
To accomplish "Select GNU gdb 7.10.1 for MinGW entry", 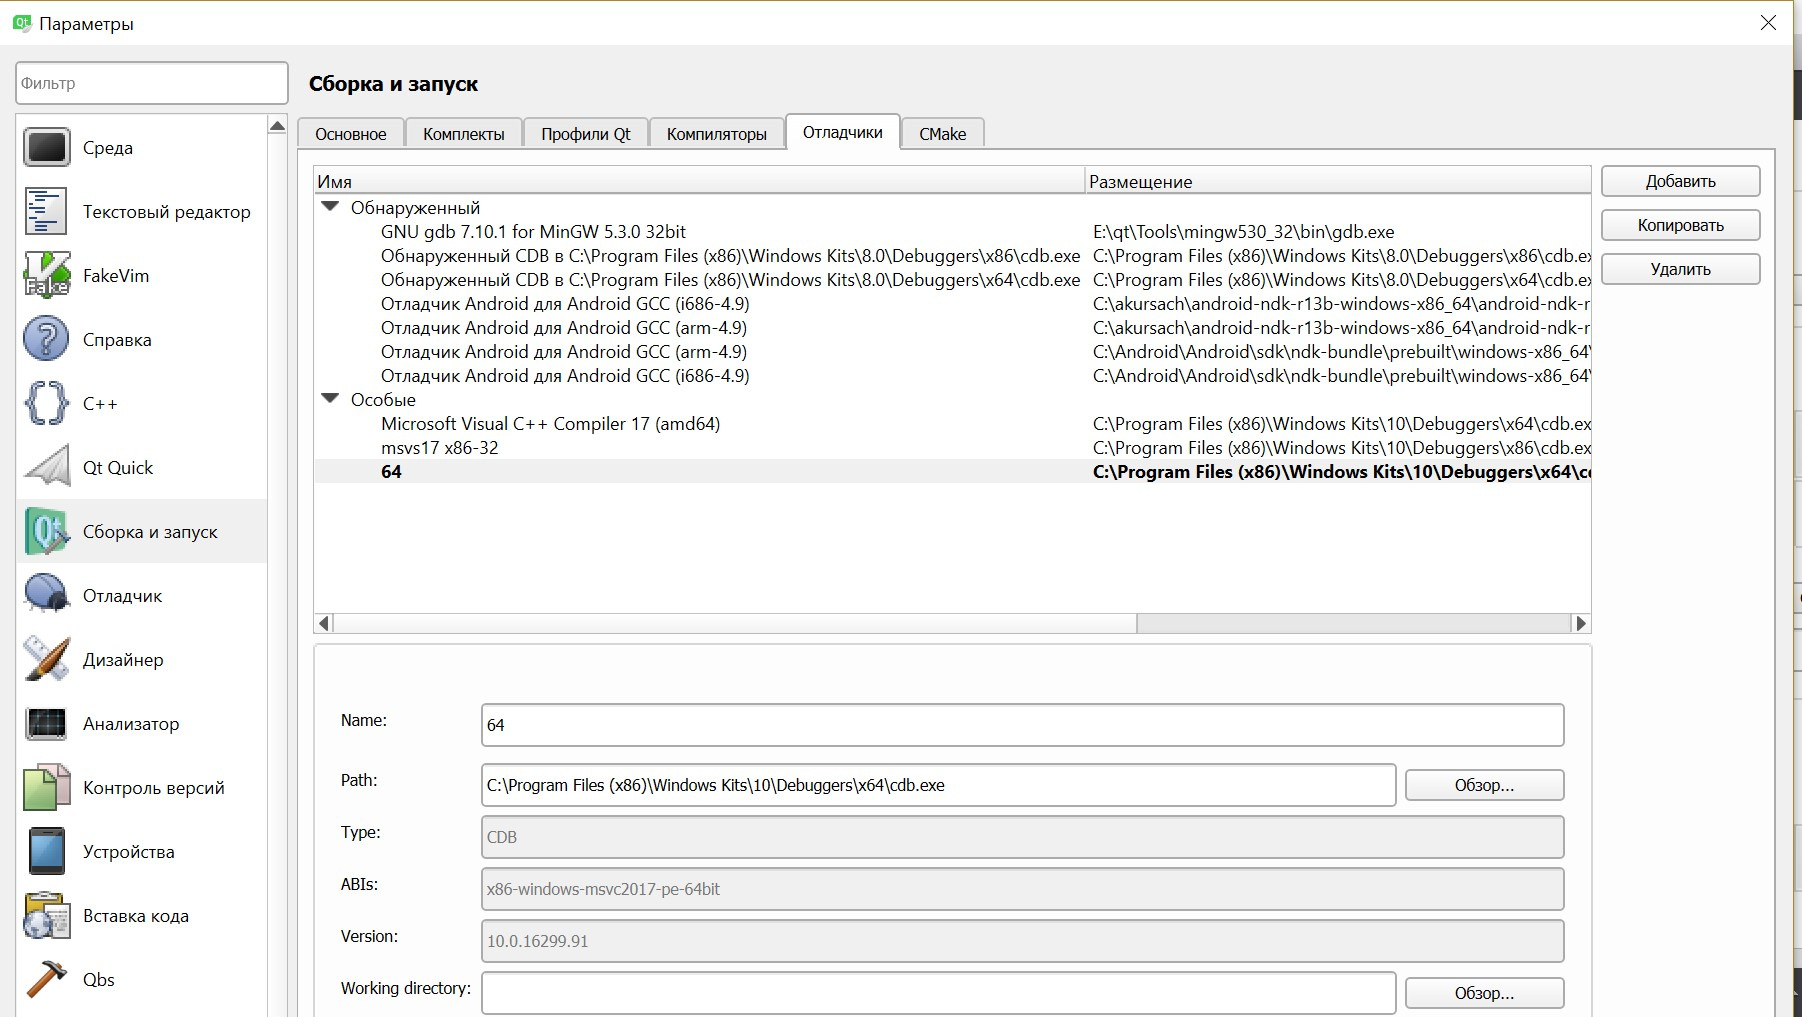I will point(533,231).
